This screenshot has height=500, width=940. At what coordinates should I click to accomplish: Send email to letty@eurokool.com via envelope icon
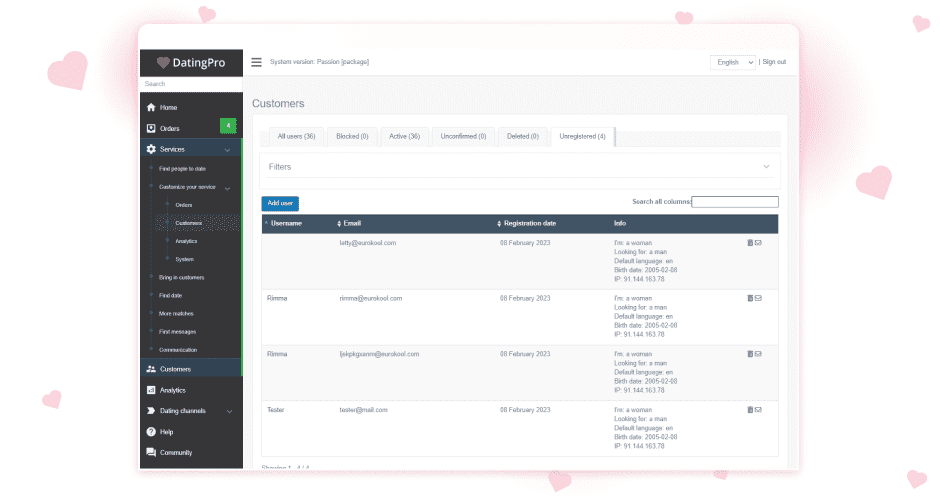pyautogui.click(x=758, y=243)
